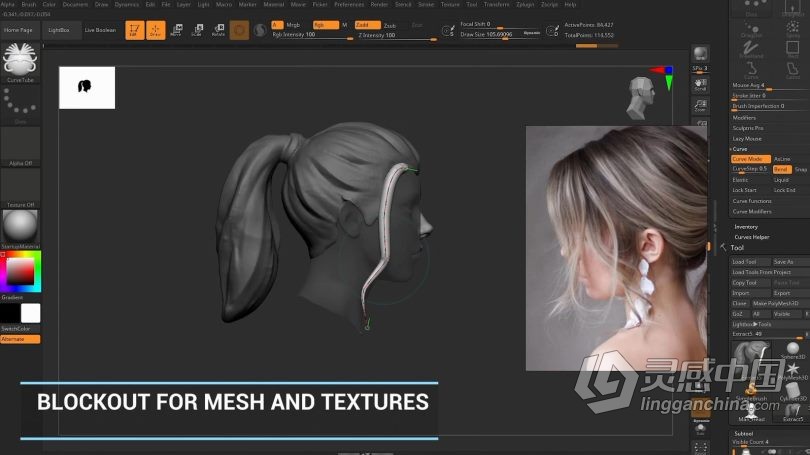Select the Cylinder3D tool thumbnail
The height and width of the screenshot is (455, 810).
click(793, 391)
